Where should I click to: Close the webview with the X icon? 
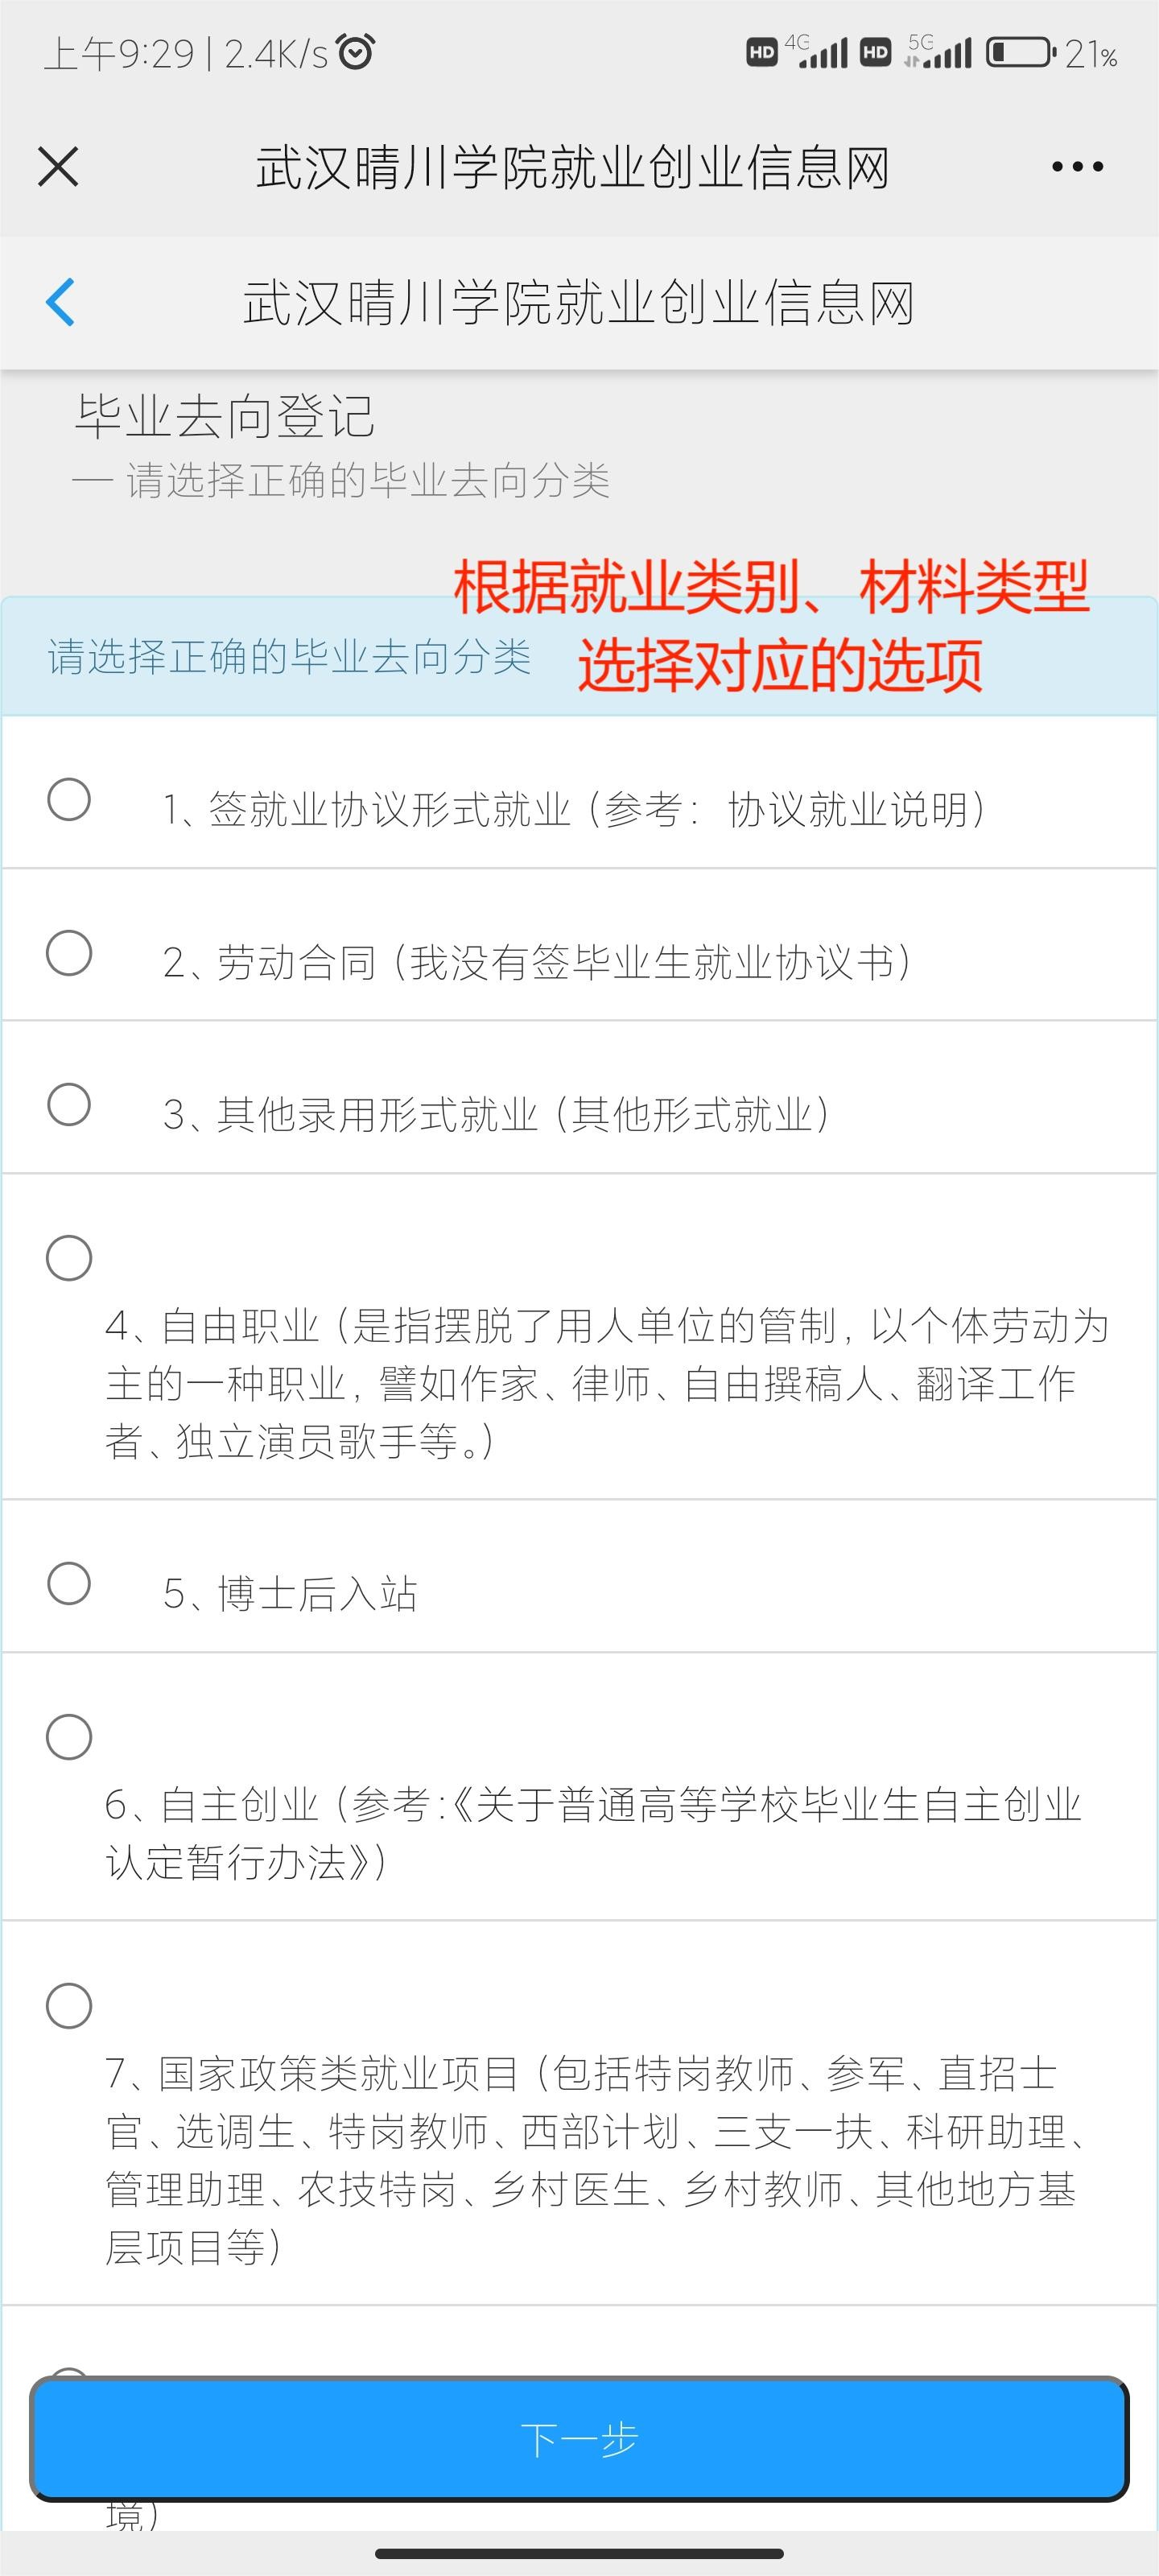coord(58,166)
